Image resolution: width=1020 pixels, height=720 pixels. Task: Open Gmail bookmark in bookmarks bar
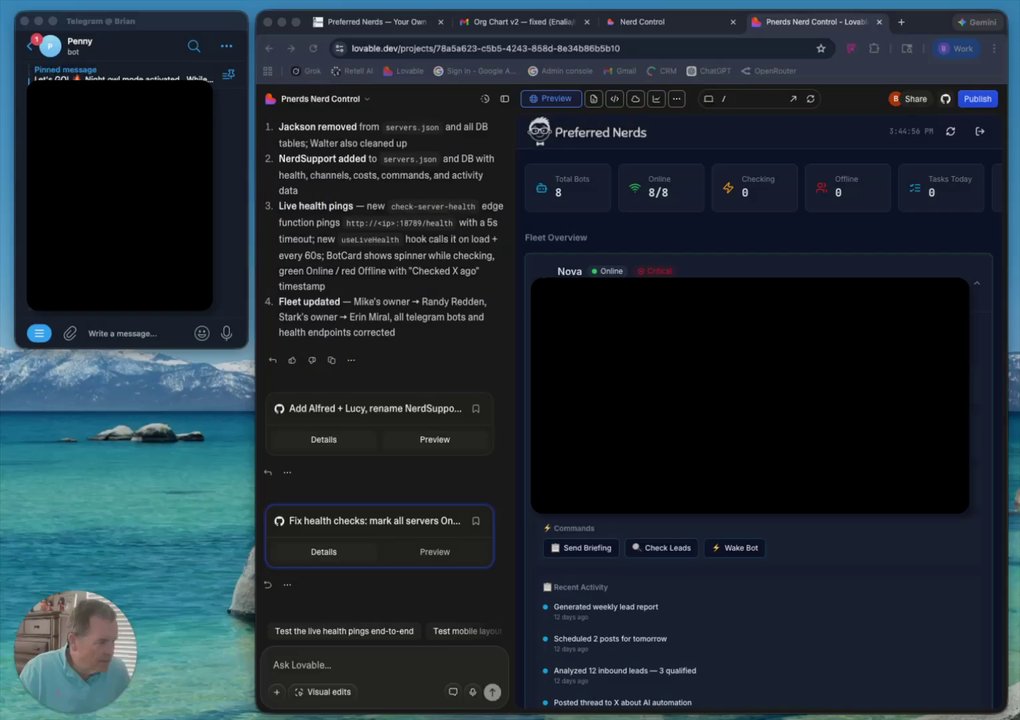click(x=619, y=71)
